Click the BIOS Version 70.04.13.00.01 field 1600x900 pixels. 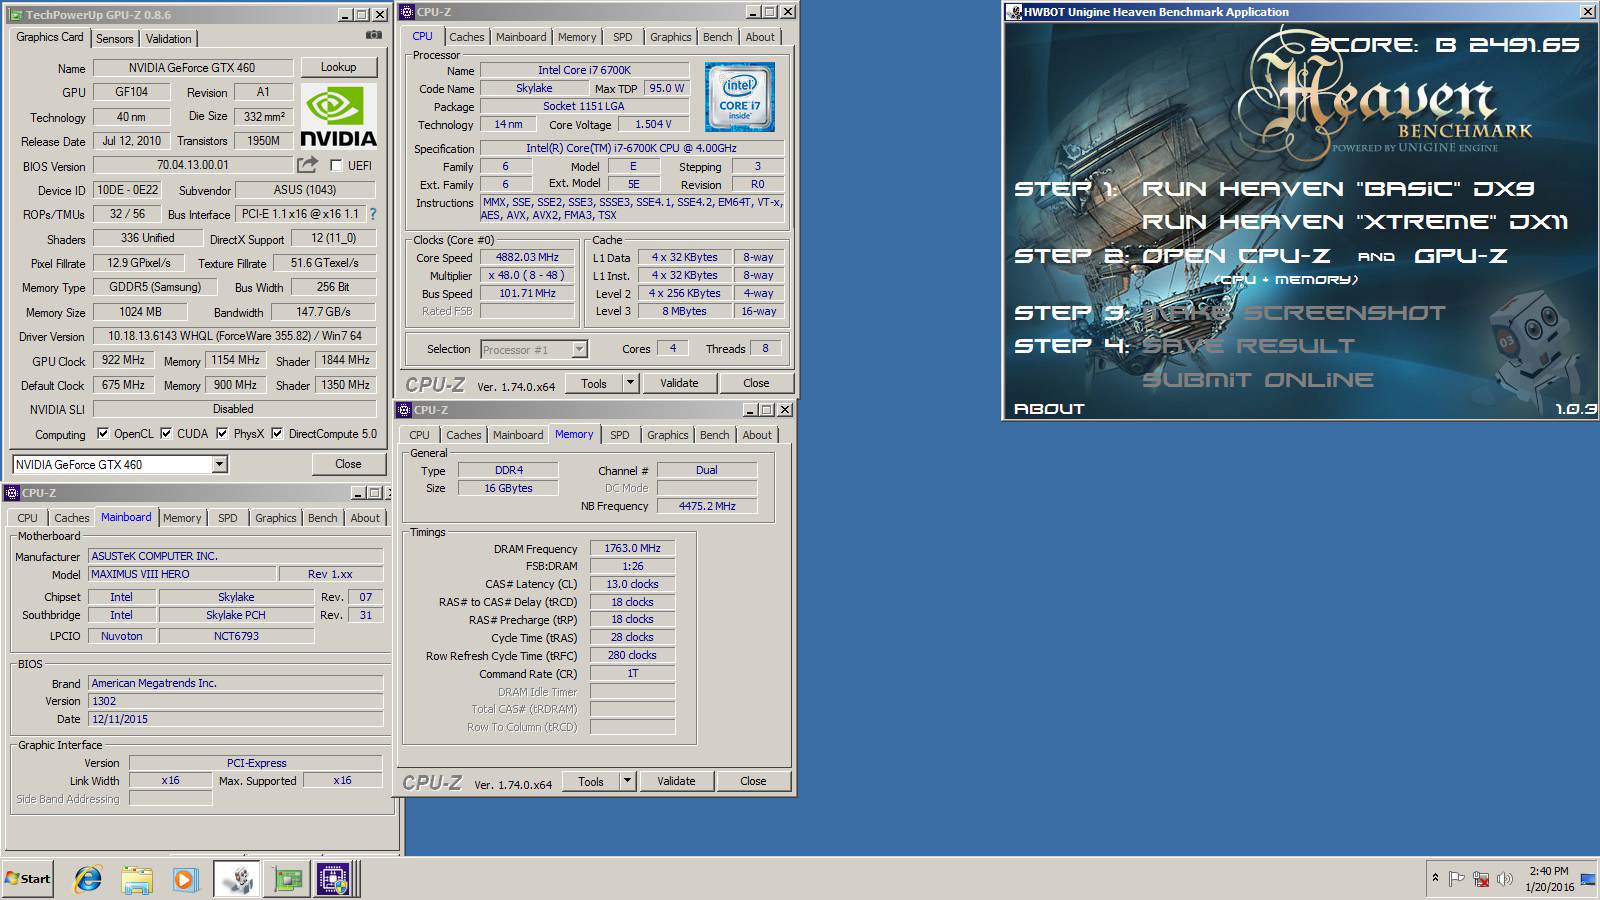pyautogui.click(x=193, y=165)
